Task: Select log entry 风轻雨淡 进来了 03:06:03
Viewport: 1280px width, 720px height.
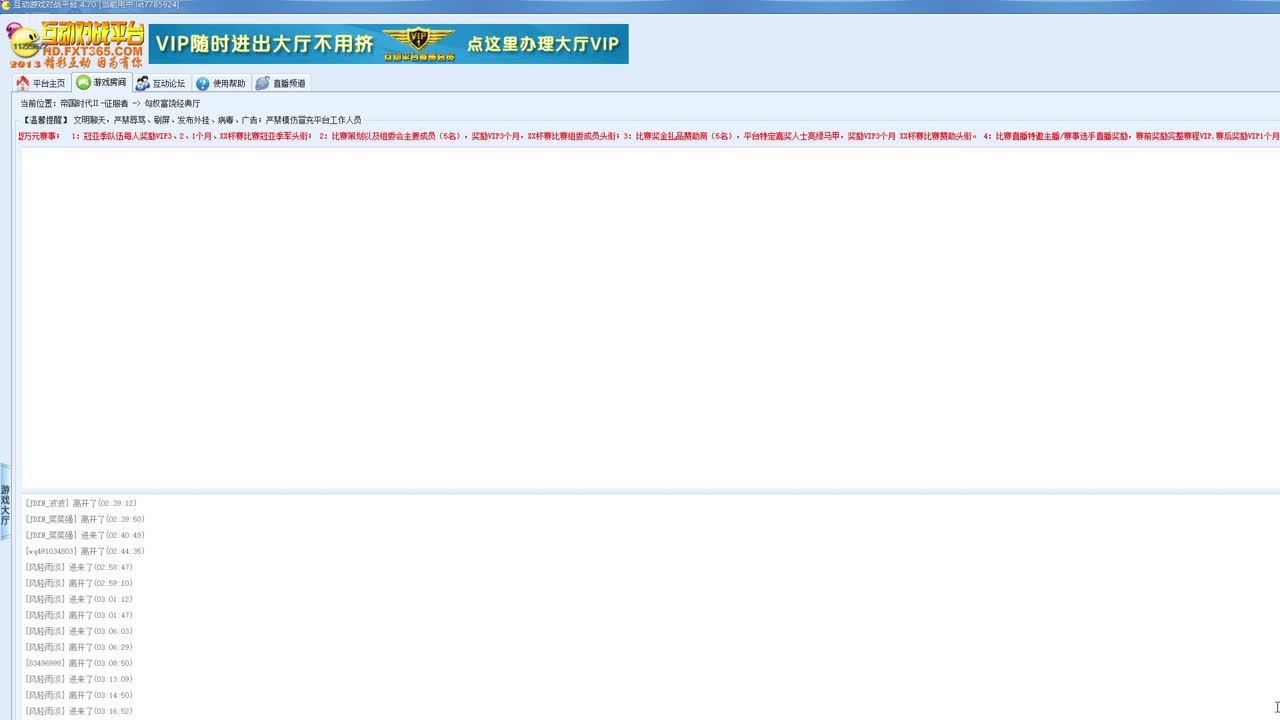Action: [x=79, y=632]
